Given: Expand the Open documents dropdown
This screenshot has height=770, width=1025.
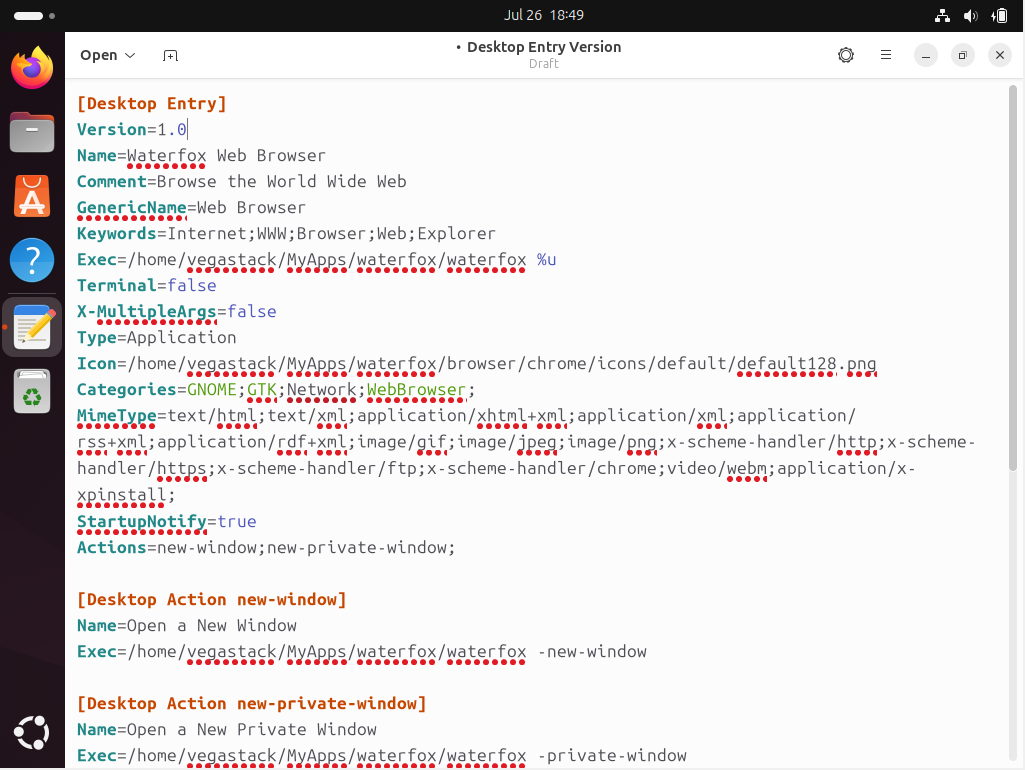Looking at the screenshot, I should (x=108, y=55).
